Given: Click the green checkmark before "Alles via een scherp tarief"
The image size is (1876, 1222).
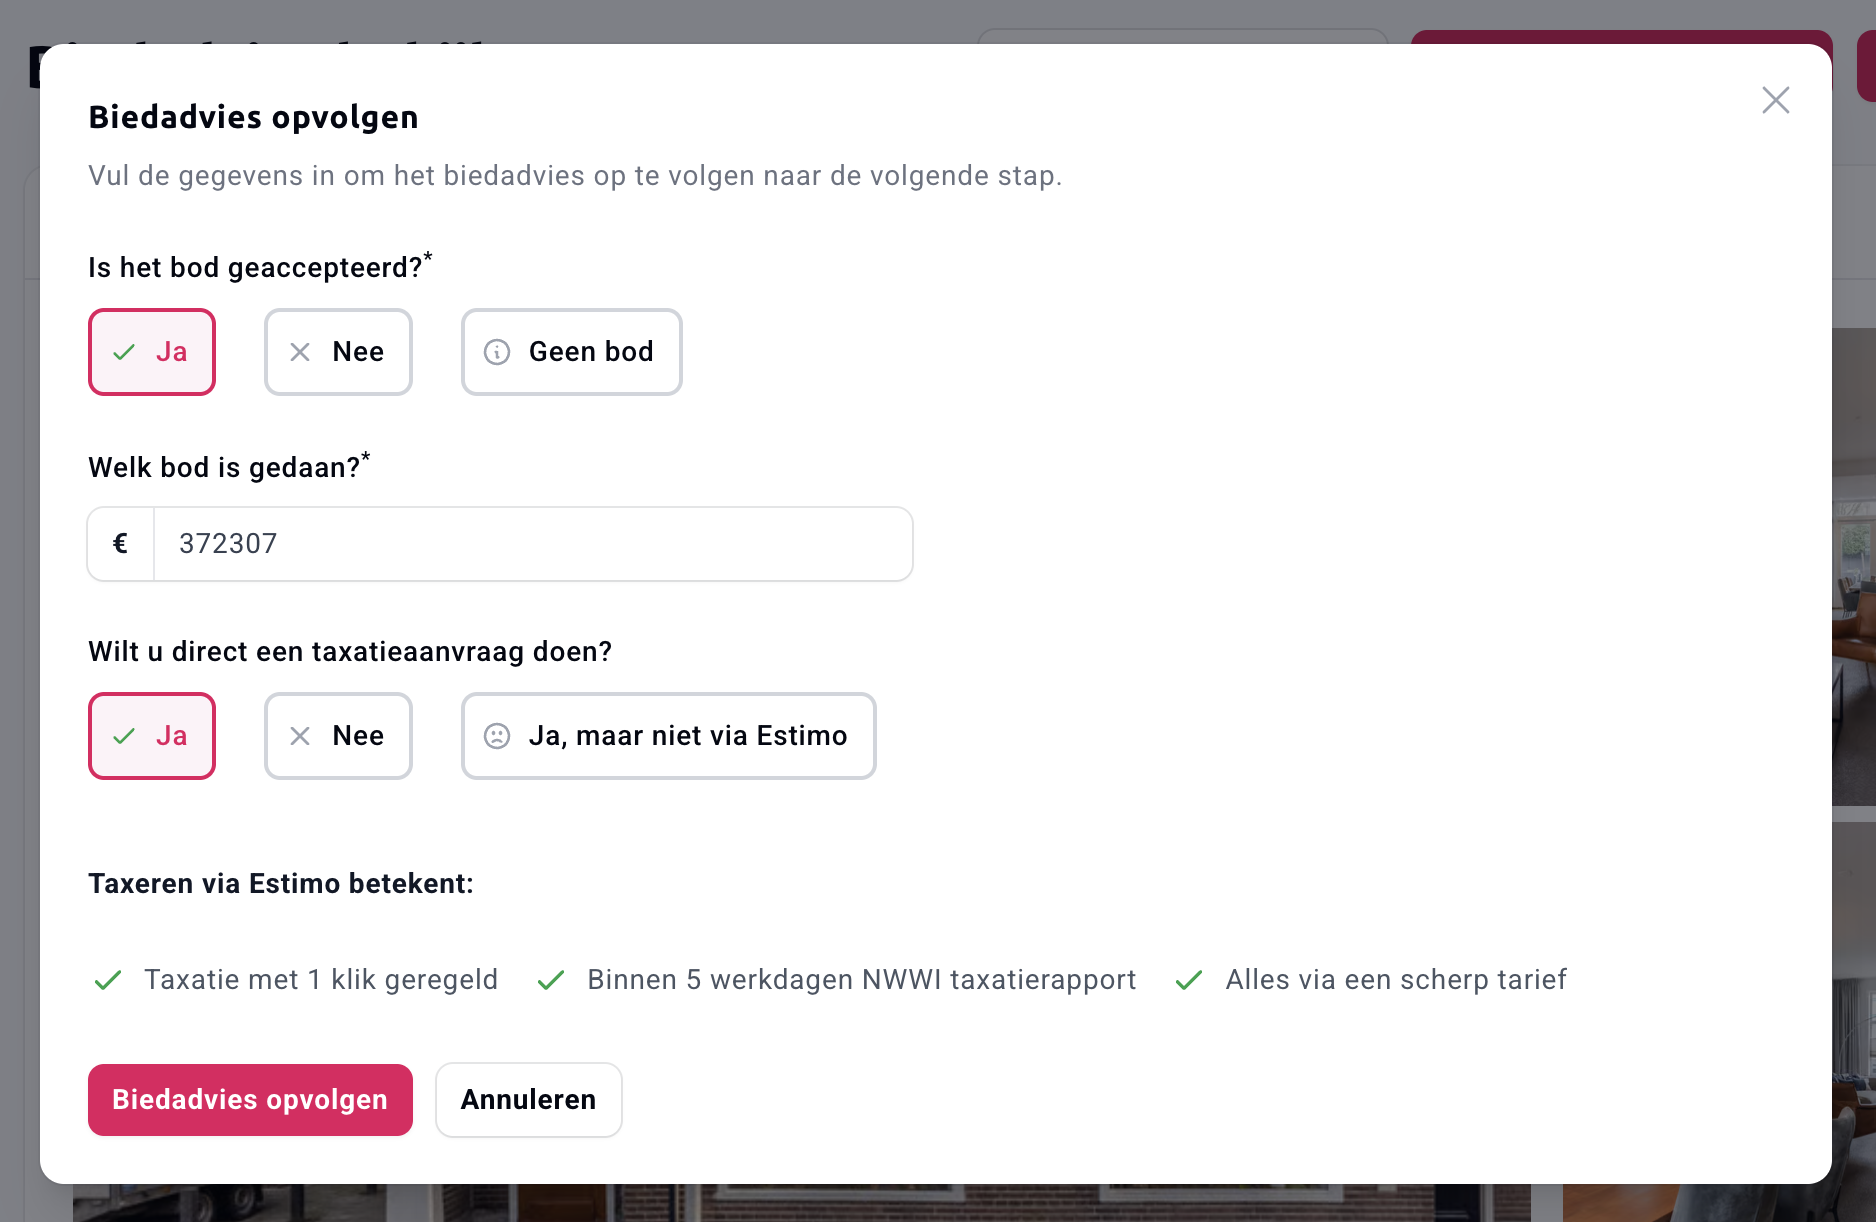Looking at the screenshot, I should click(x=1188, y=980).
